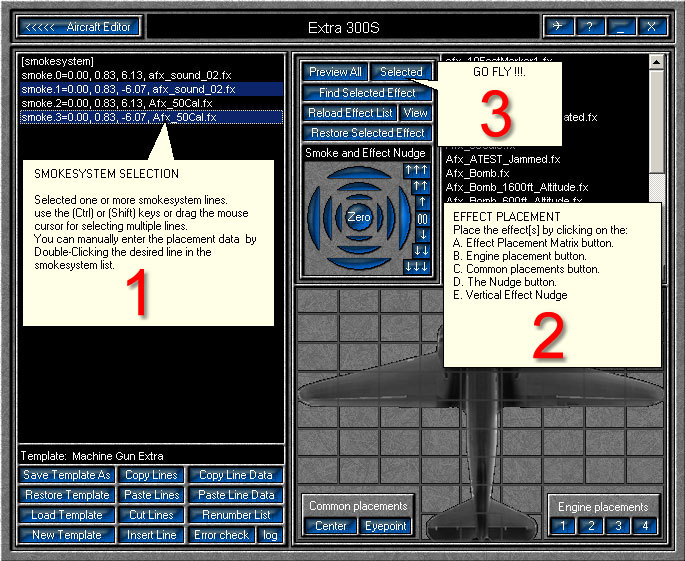Click Eyepoint common placement

tap(385, 526)
